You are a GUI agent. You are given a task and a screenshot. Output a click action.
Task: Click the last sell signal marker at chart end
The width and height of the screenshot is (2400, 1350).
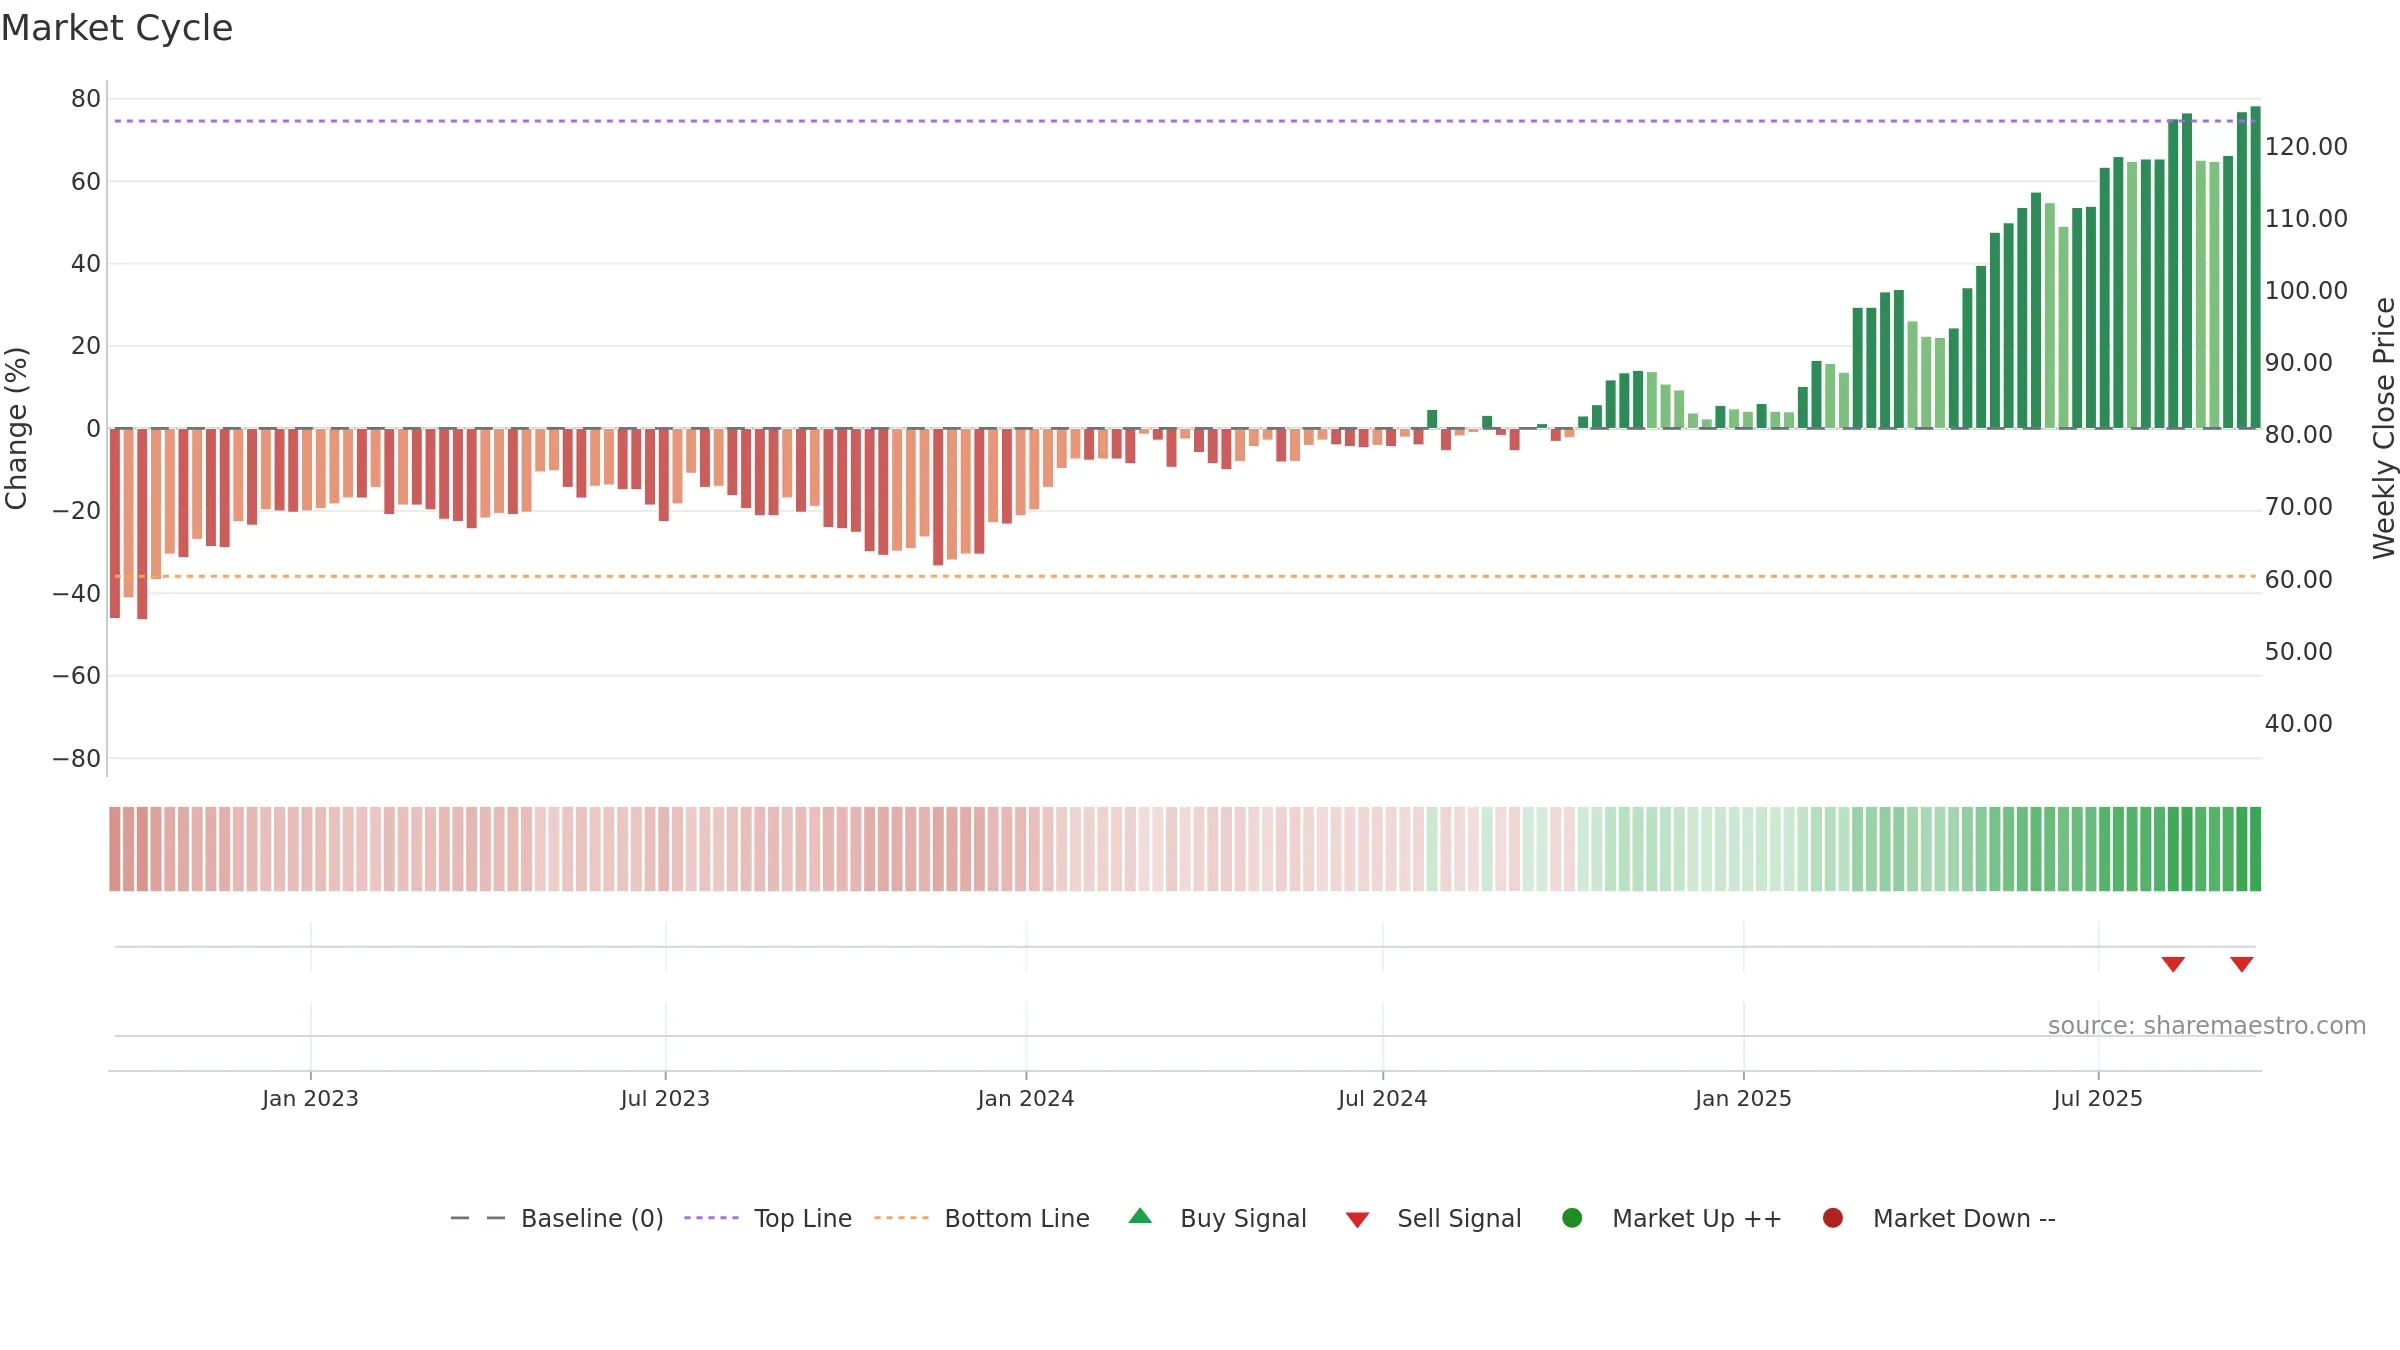pos(2242,964)
